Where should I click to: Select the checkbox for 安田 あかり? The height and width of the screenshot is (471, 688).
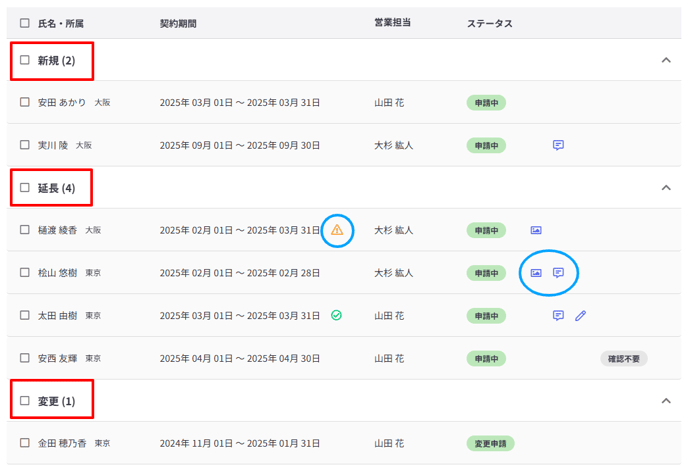coord(25,102)
